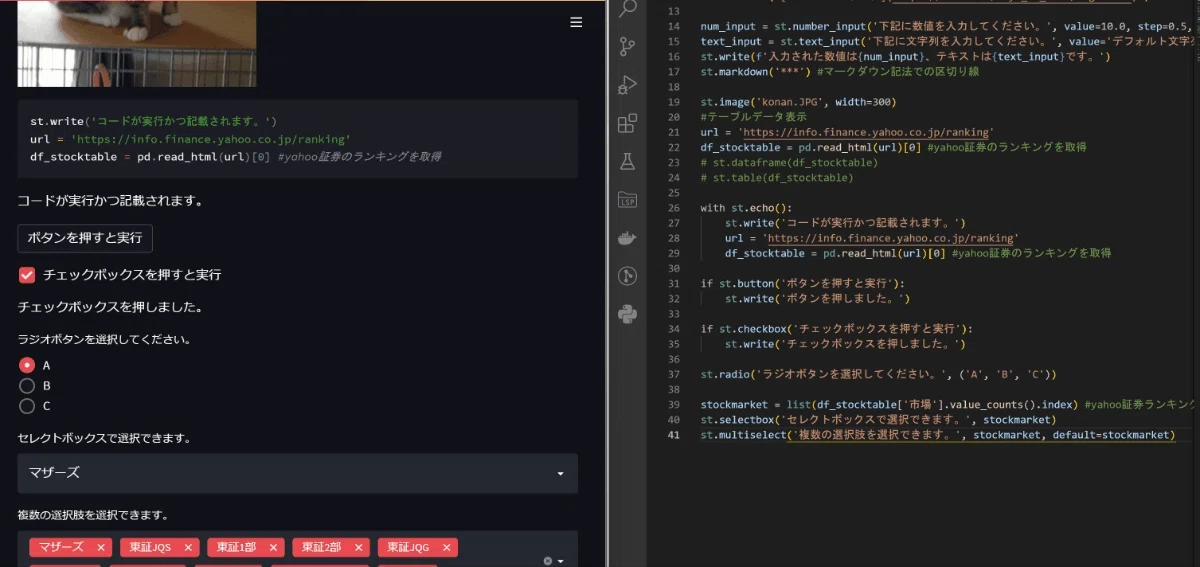Click 'st.image('konan.JPG', width=300)' line
The width and height of the screenshot is (1200, 567).
(x=798, y=102)
